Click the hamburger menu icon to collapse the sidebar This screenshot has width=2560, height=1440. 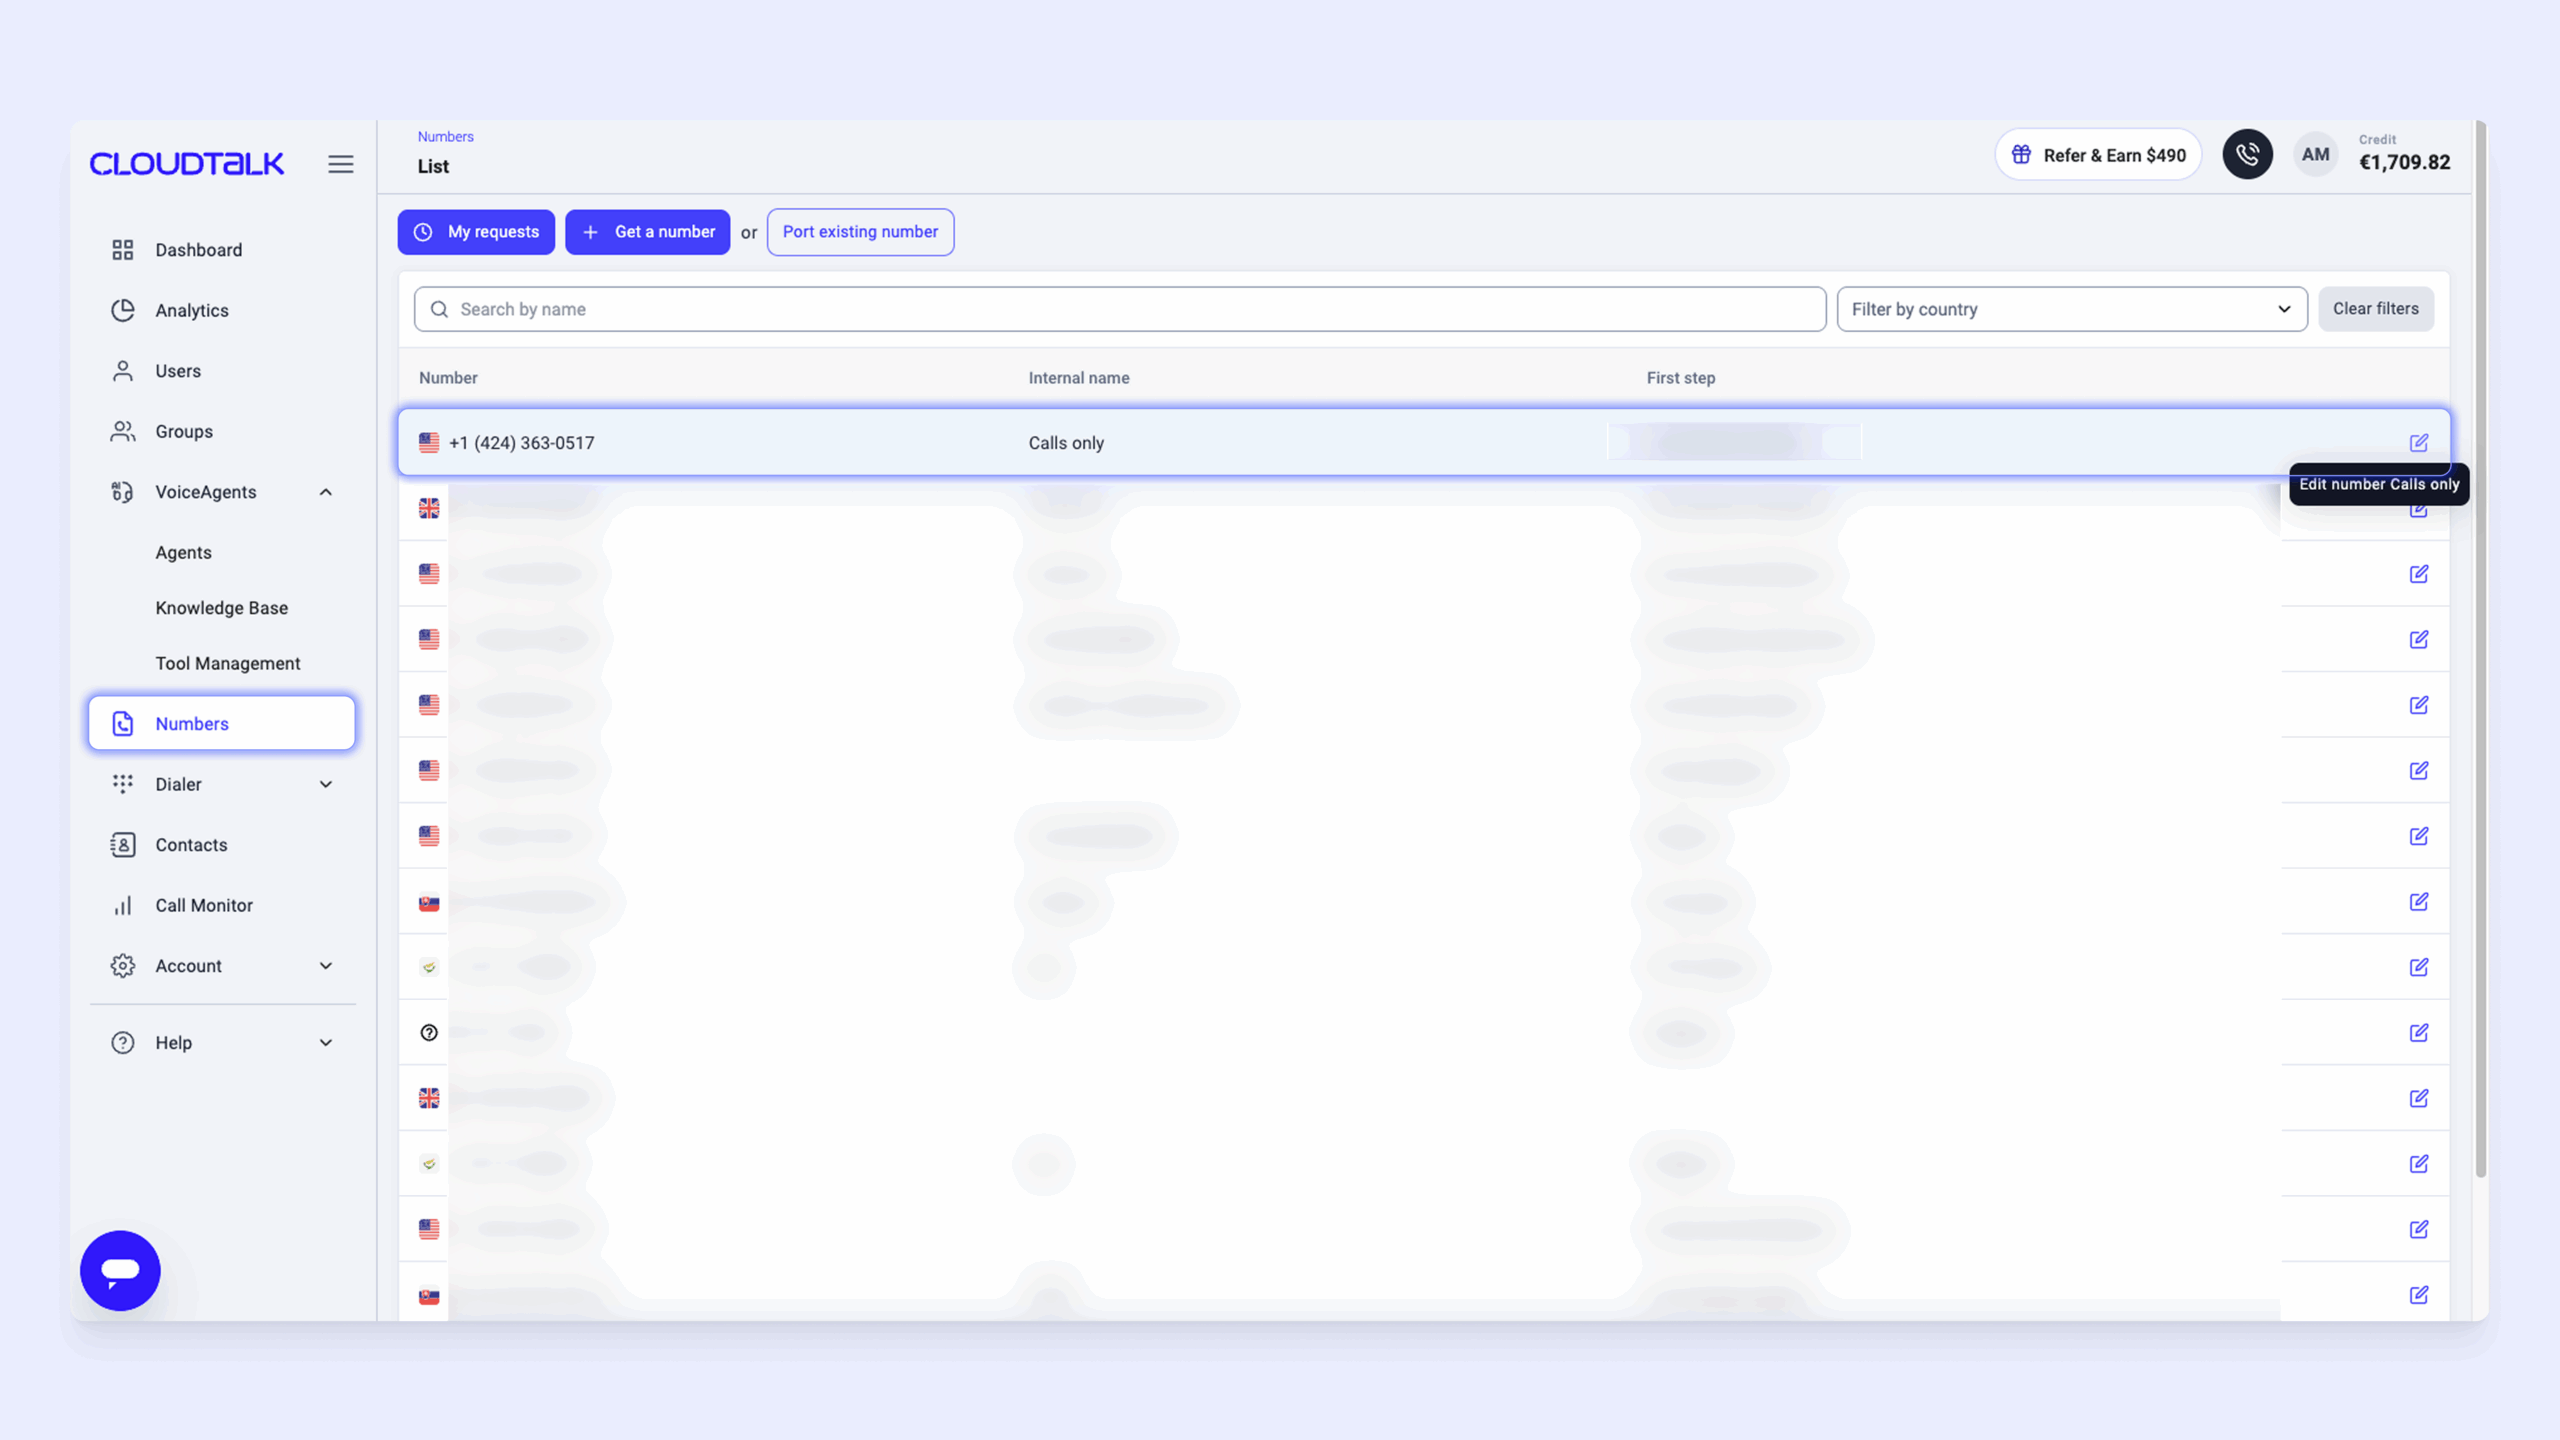click(340, 164)
